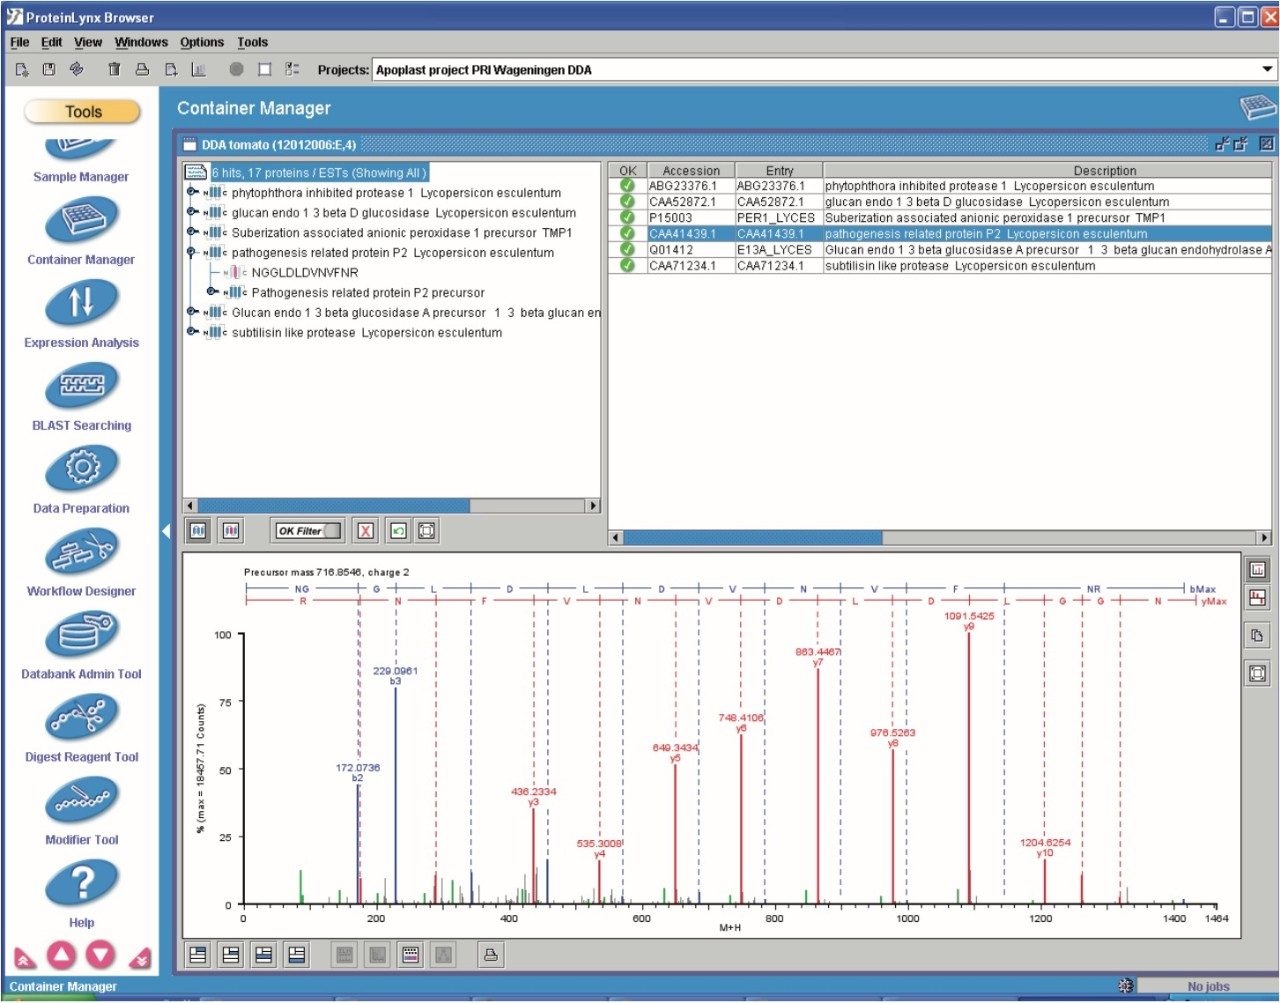Click sidebar scroll down arrow button

pos(100,956)
